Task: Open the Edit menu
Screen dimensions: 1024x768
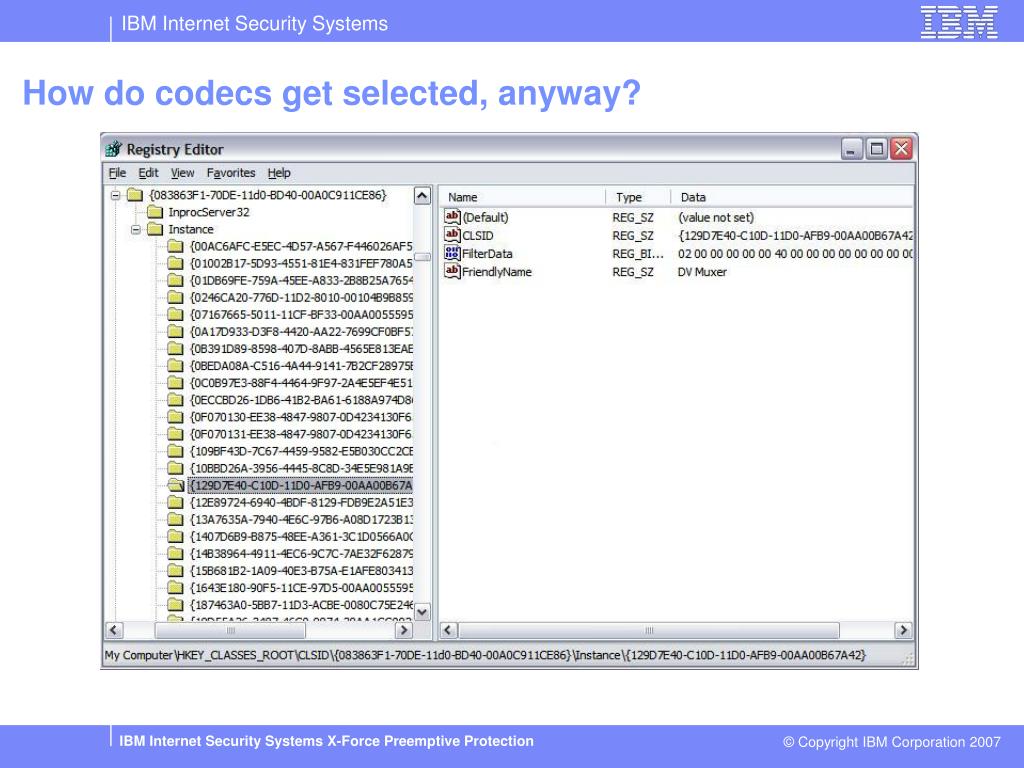Action: click(148, 173)
